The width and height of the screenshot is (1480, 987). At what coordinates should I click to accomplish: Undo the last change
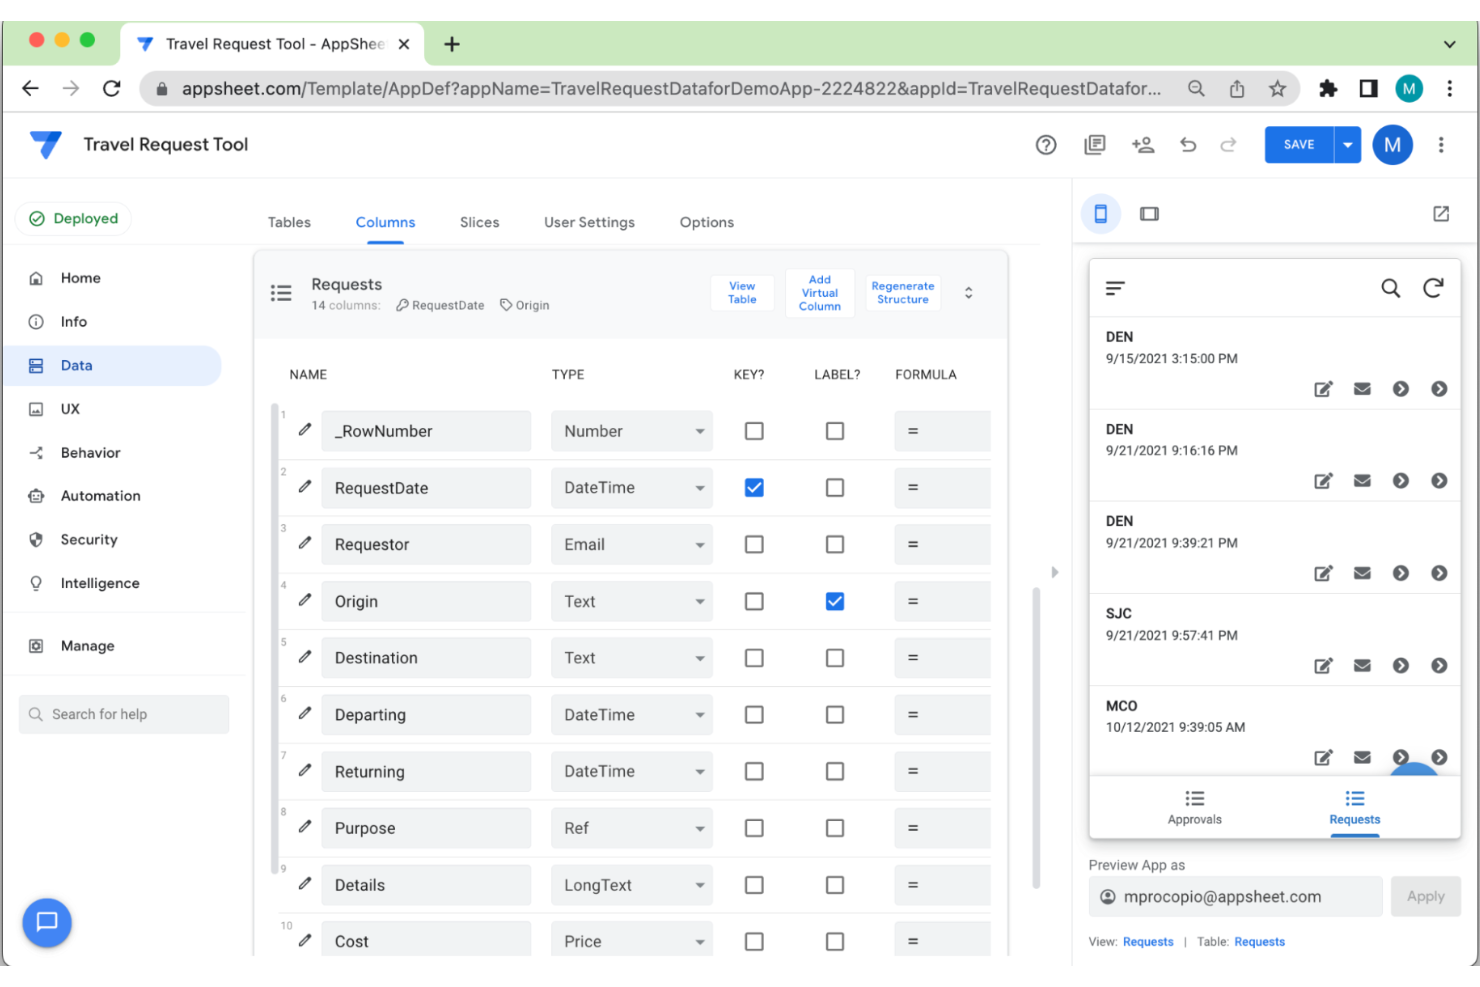click(x=1188, y=145)
